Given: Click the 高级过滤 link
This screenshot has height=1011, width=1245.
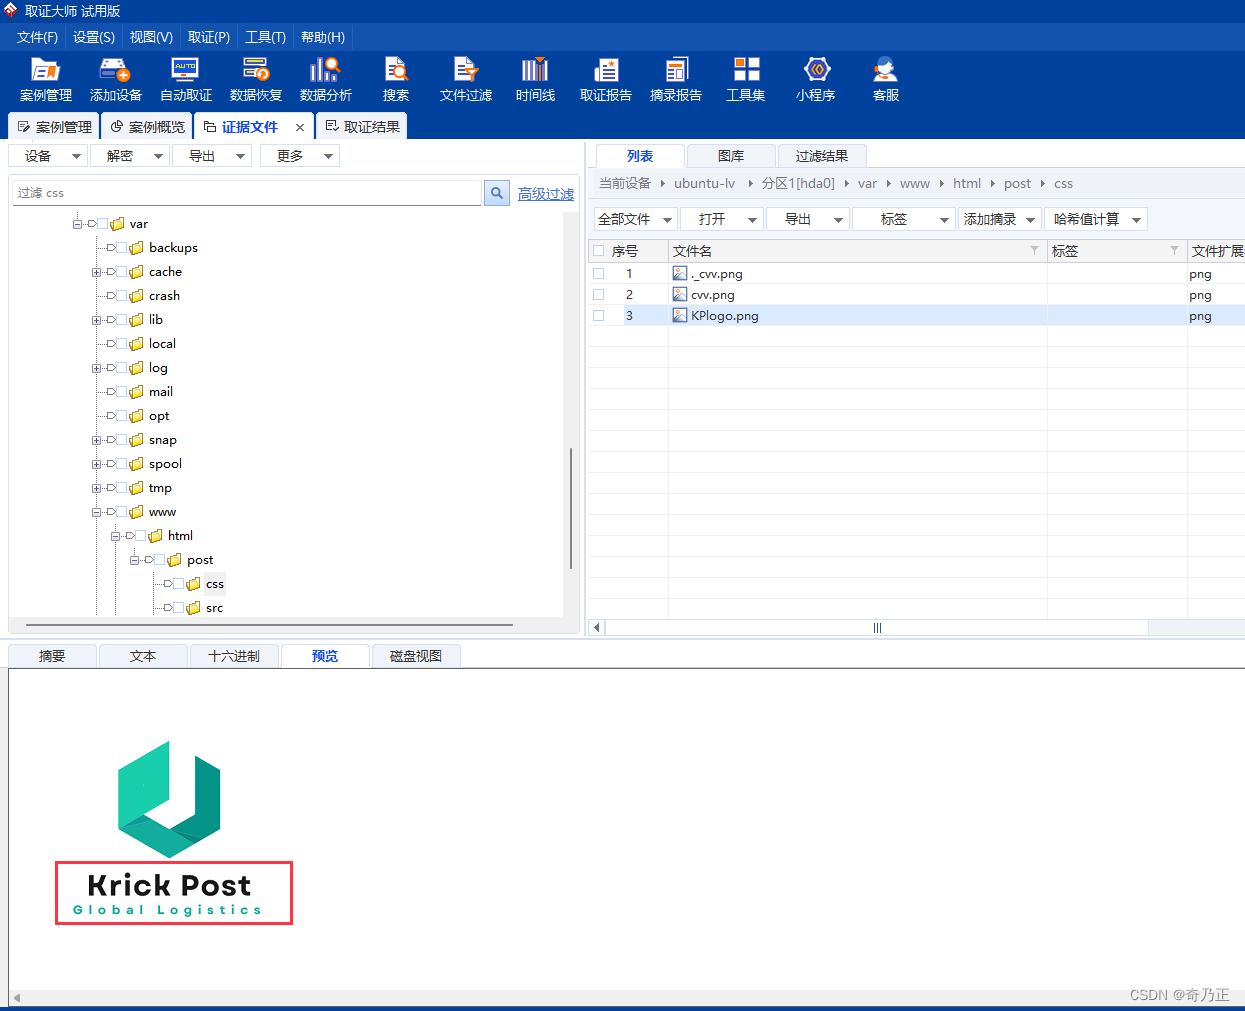Looking at the screenshot, I should 546,194.
